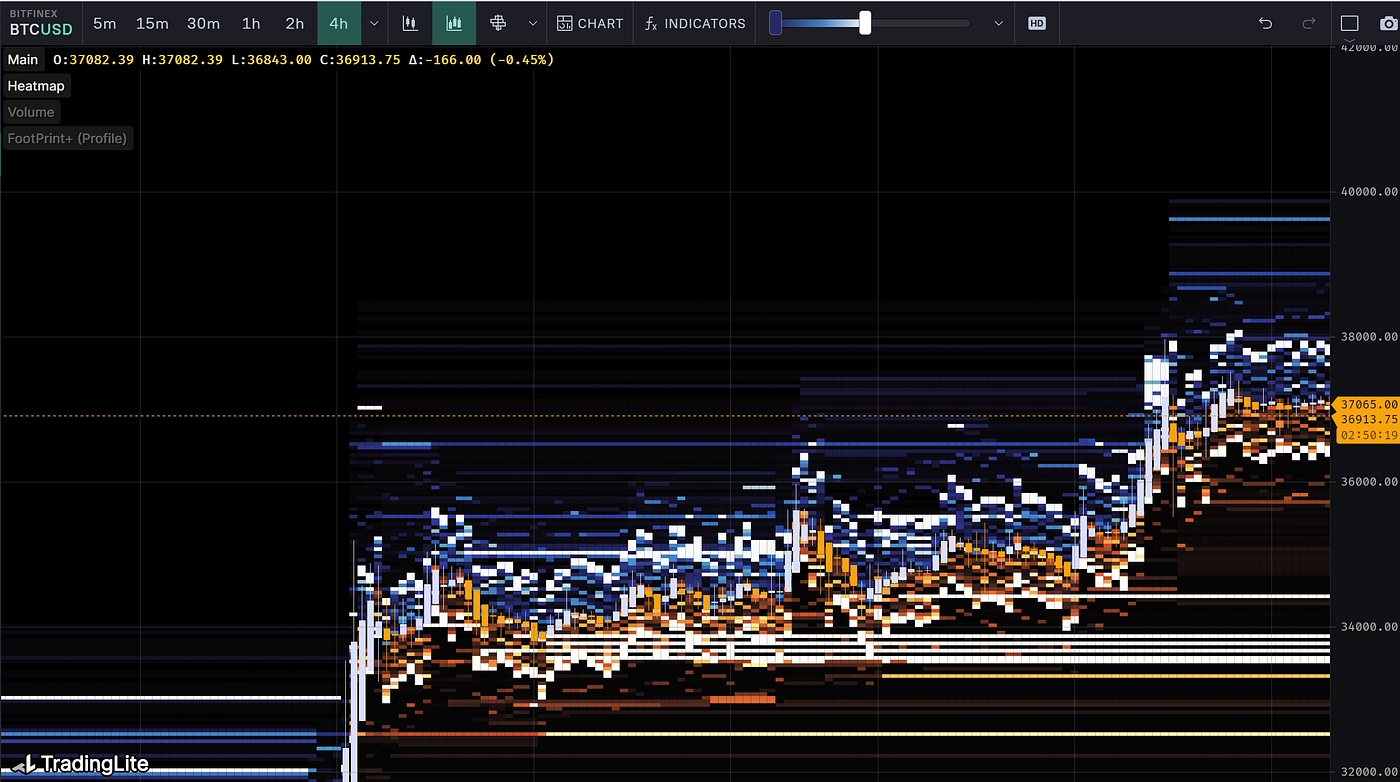The image size is (1400, 782).
Task: Click the heatmap slider dark-blue lower handle
Action: [x=775, y=23]
